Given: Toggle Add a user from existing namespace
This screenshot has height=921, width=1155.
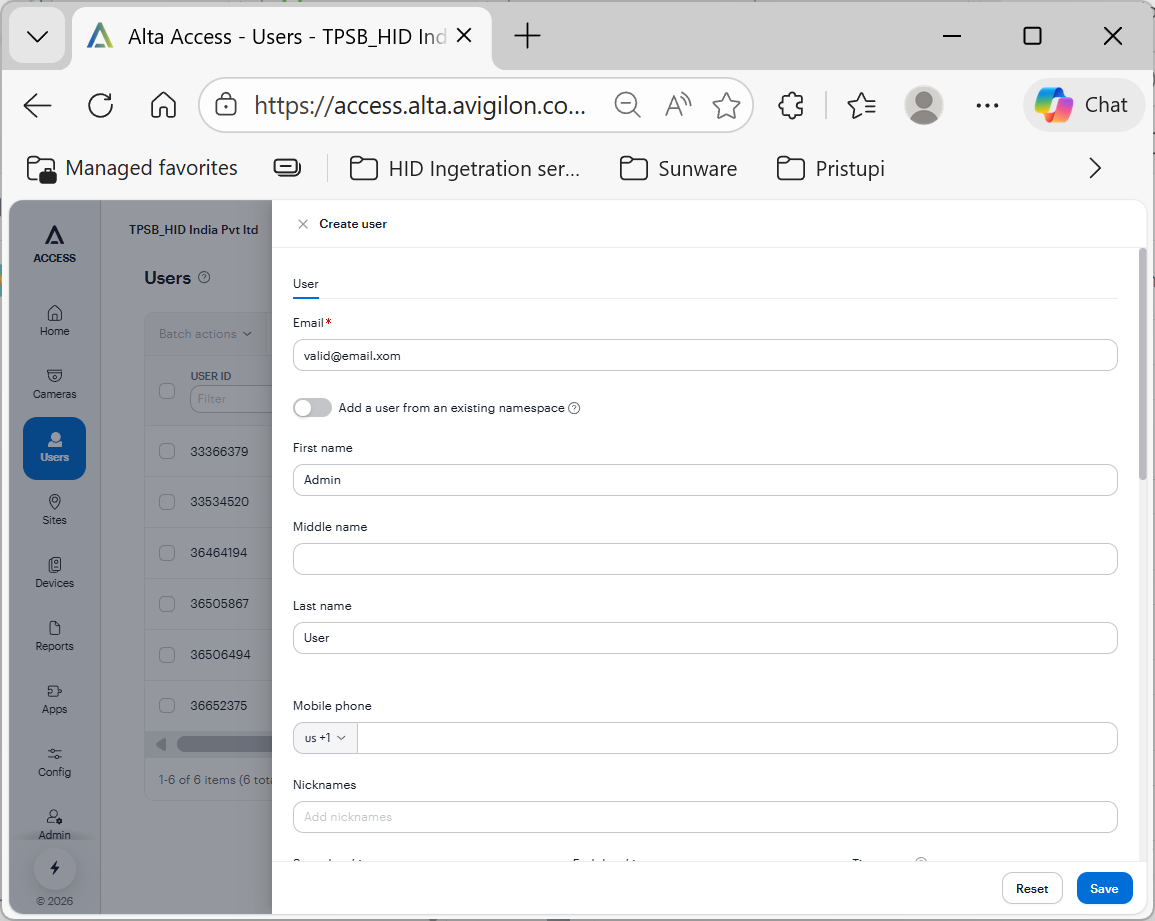Looking at the screenshot, I should click(312, 408).
